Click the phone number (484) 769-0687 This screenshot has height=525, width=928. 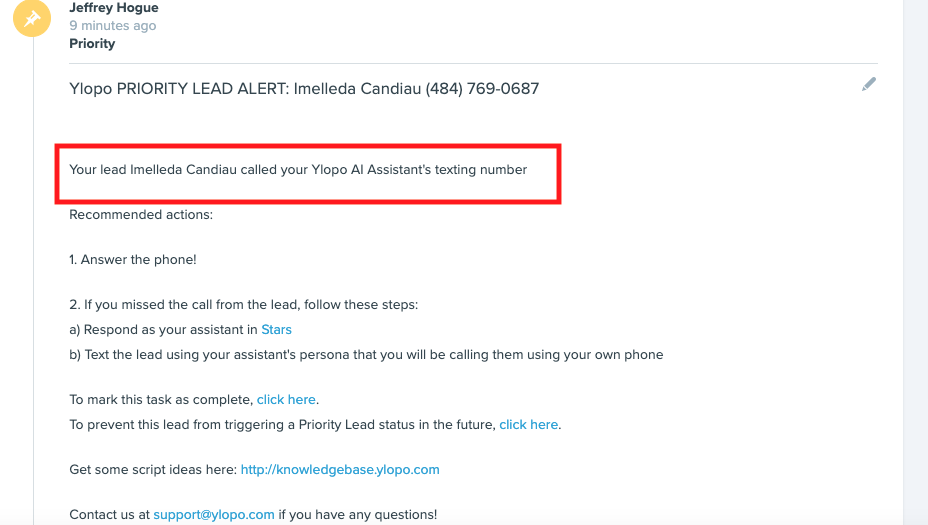tap(482, 88)
